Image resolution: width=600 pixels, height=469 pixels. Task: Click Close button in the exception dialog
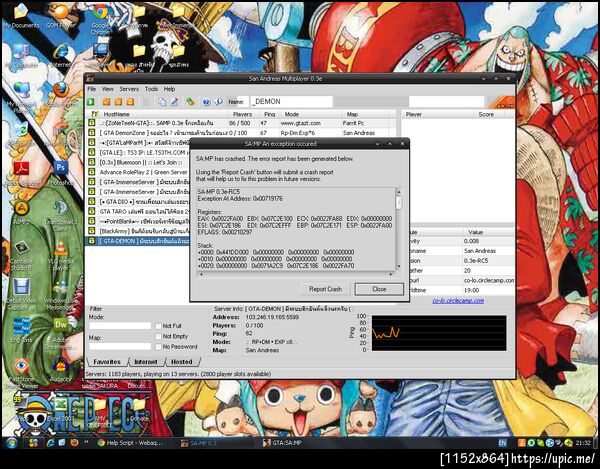(x=379, y=289)
